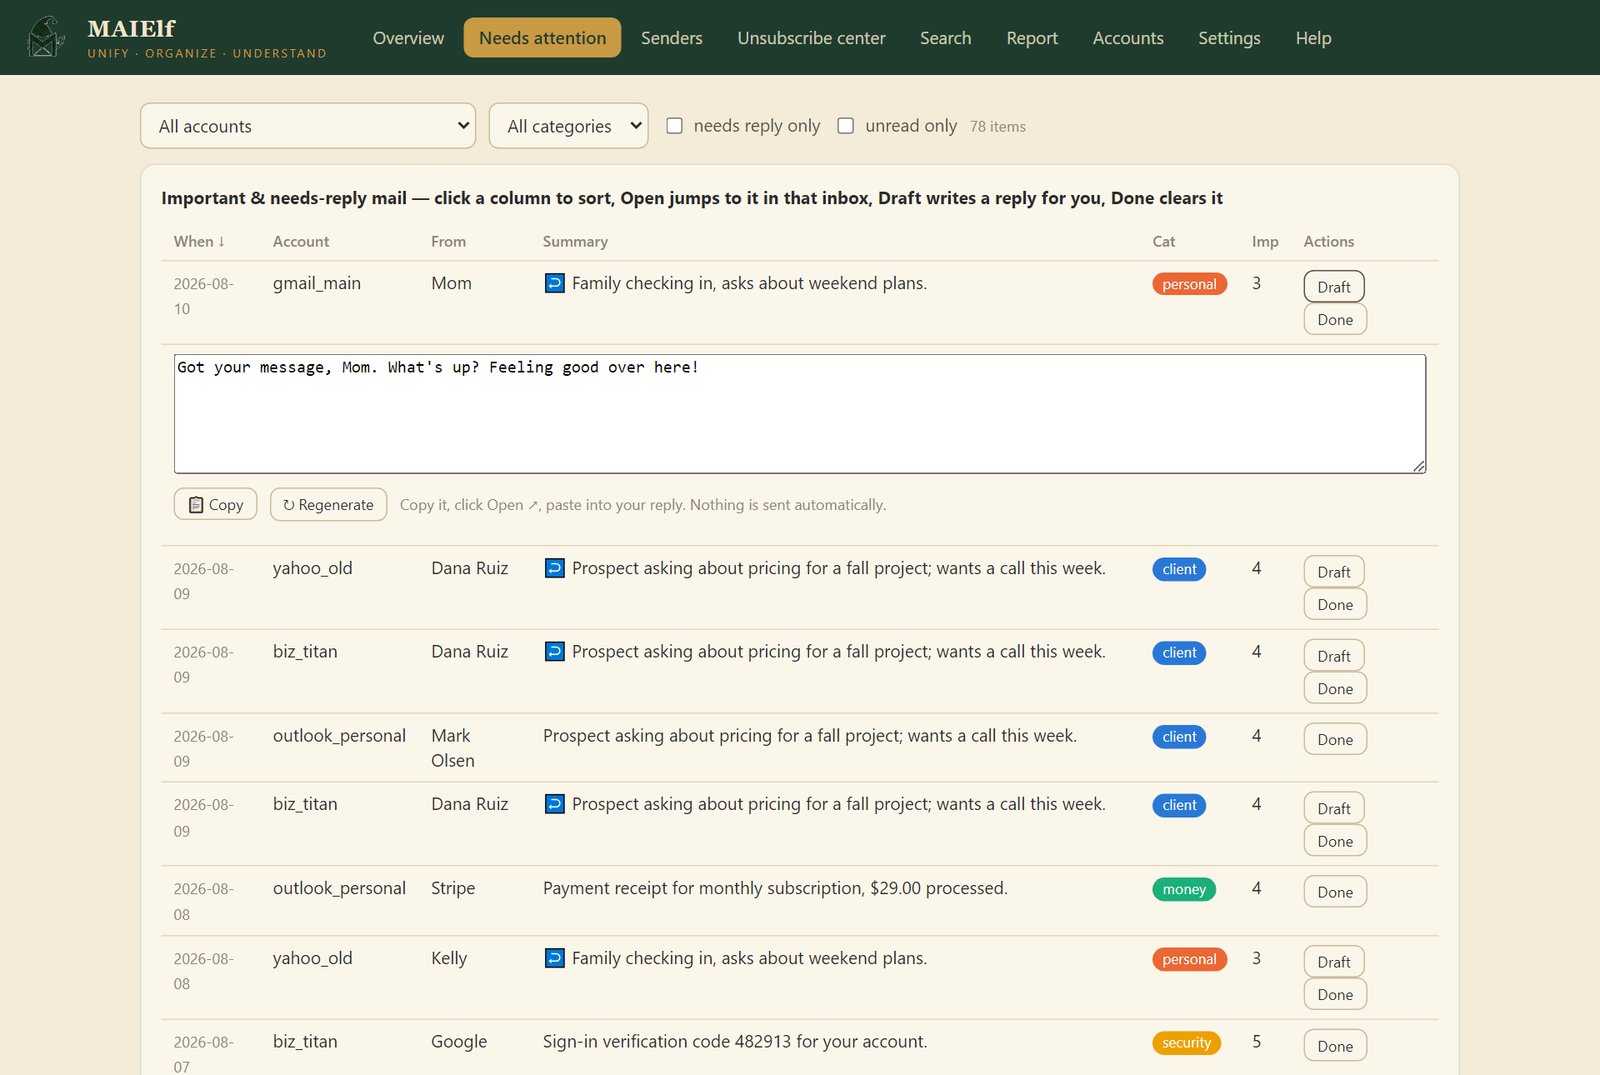Screen dimensions: 1600x1075
Task: Mark Kelly's email as Done
Action: click(1335, 994)
